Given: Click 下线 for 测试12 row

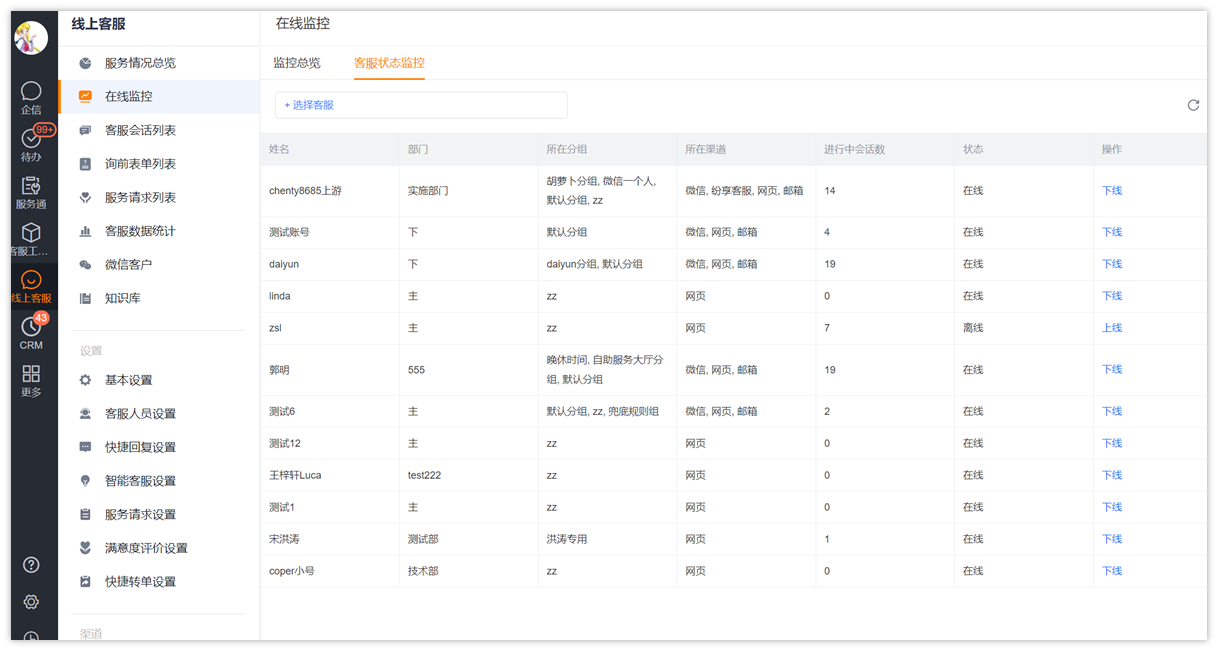Looking at the screenshot, I should [1112, 443].
